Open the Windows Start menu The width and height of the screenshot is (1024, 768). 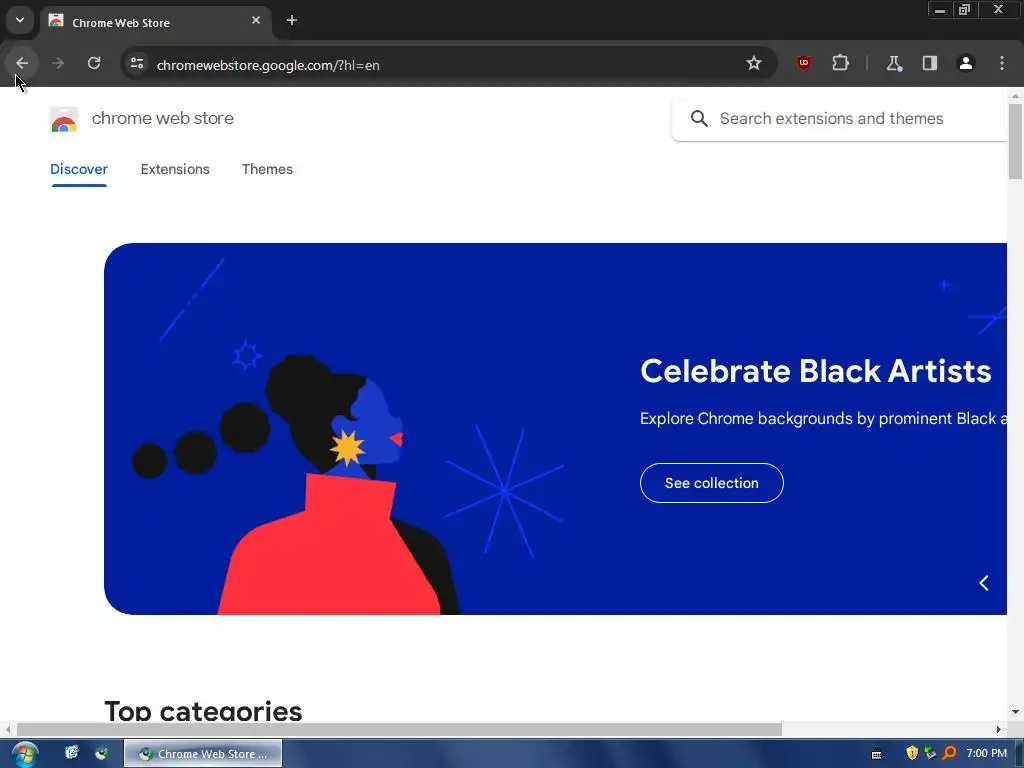(x=25, y=754)
